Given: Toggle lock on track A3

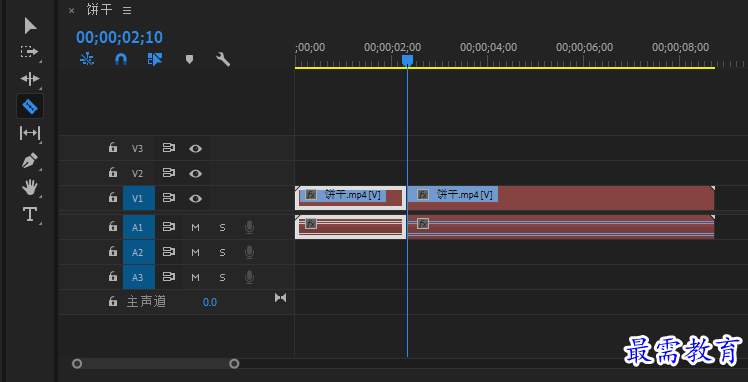Looking at the screenshot, I should tap(113, 277).
